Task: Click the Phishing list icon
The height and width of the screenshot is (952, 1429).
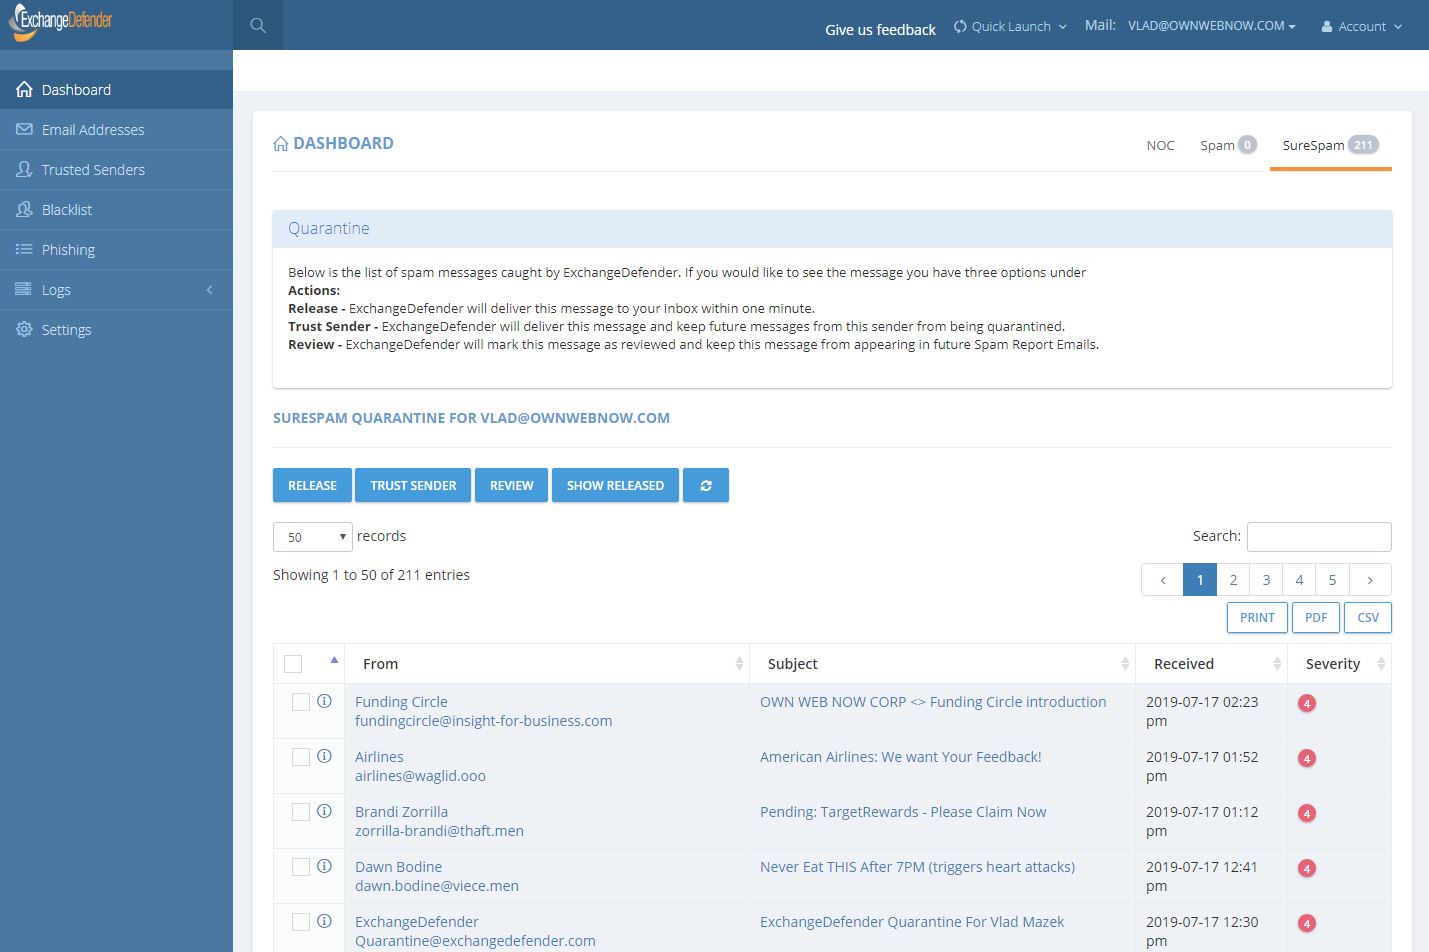Action: point(24,249)
